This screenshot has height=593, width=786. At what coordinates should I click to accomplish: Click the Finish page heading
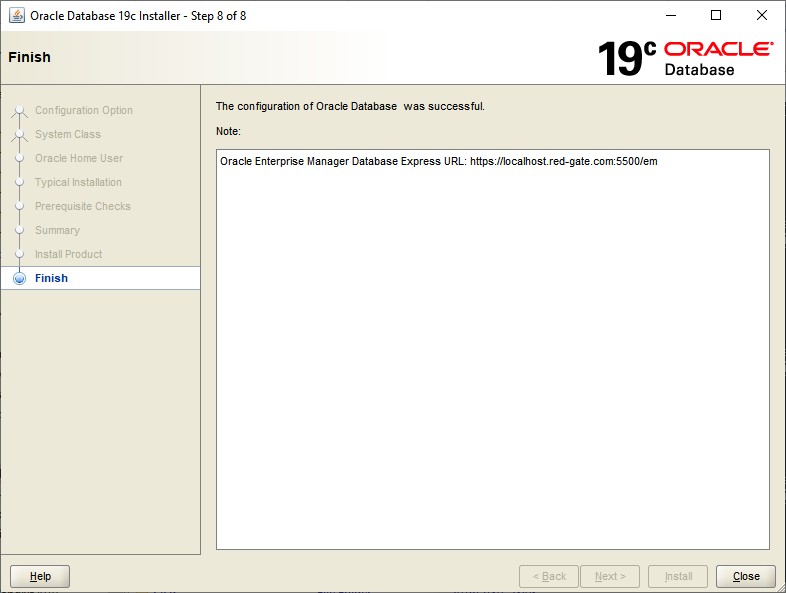click(30, 57)
